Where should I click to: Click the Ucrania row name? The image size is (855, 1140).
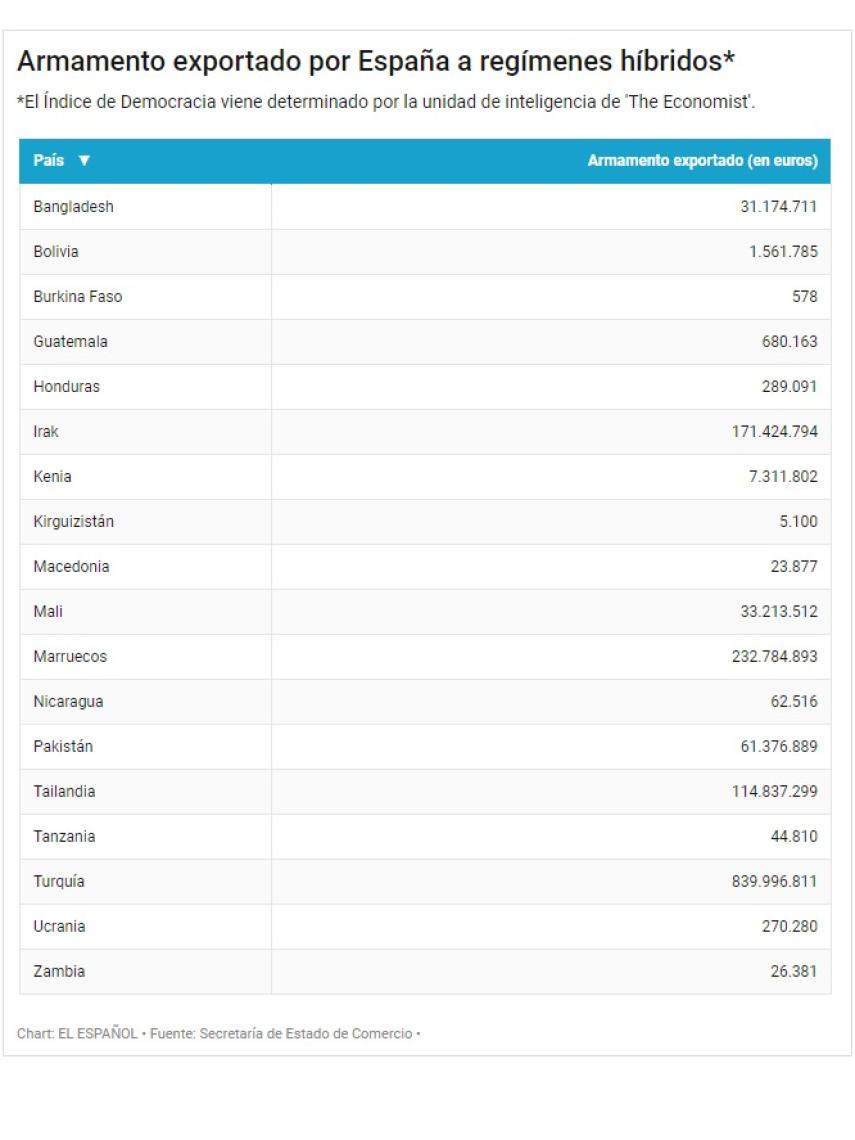pos(59,927)
